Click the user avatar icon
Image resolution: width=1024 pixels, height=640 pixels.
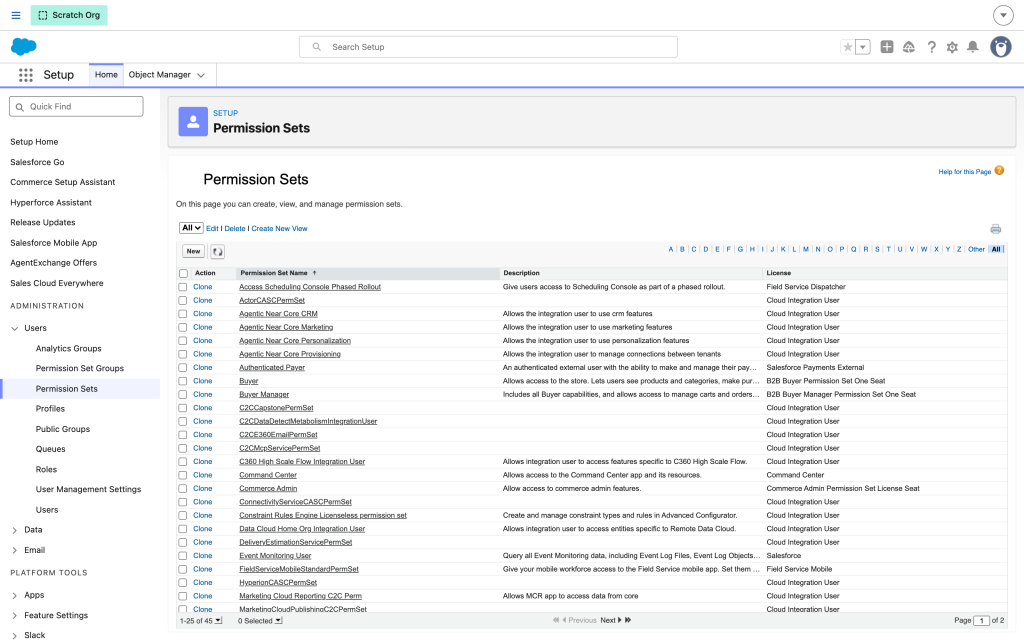[1000, 47]
